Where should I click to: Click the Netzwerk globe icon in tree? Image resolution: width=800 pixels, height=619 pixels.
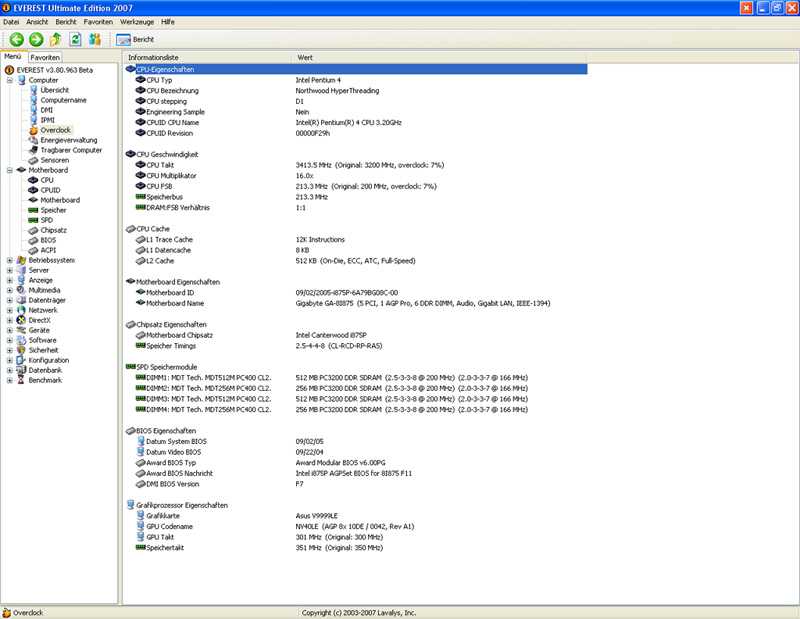point(21,310)
